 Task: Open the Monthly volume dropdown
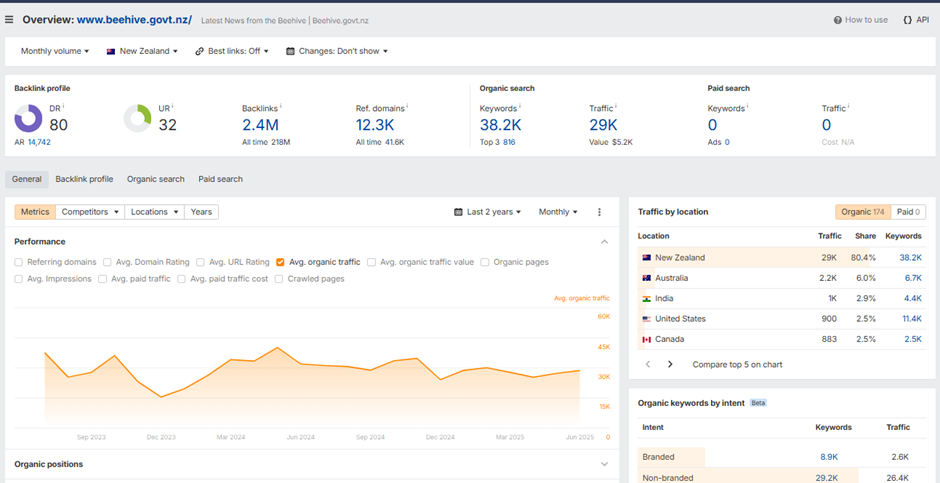click(x=55, y=52)
